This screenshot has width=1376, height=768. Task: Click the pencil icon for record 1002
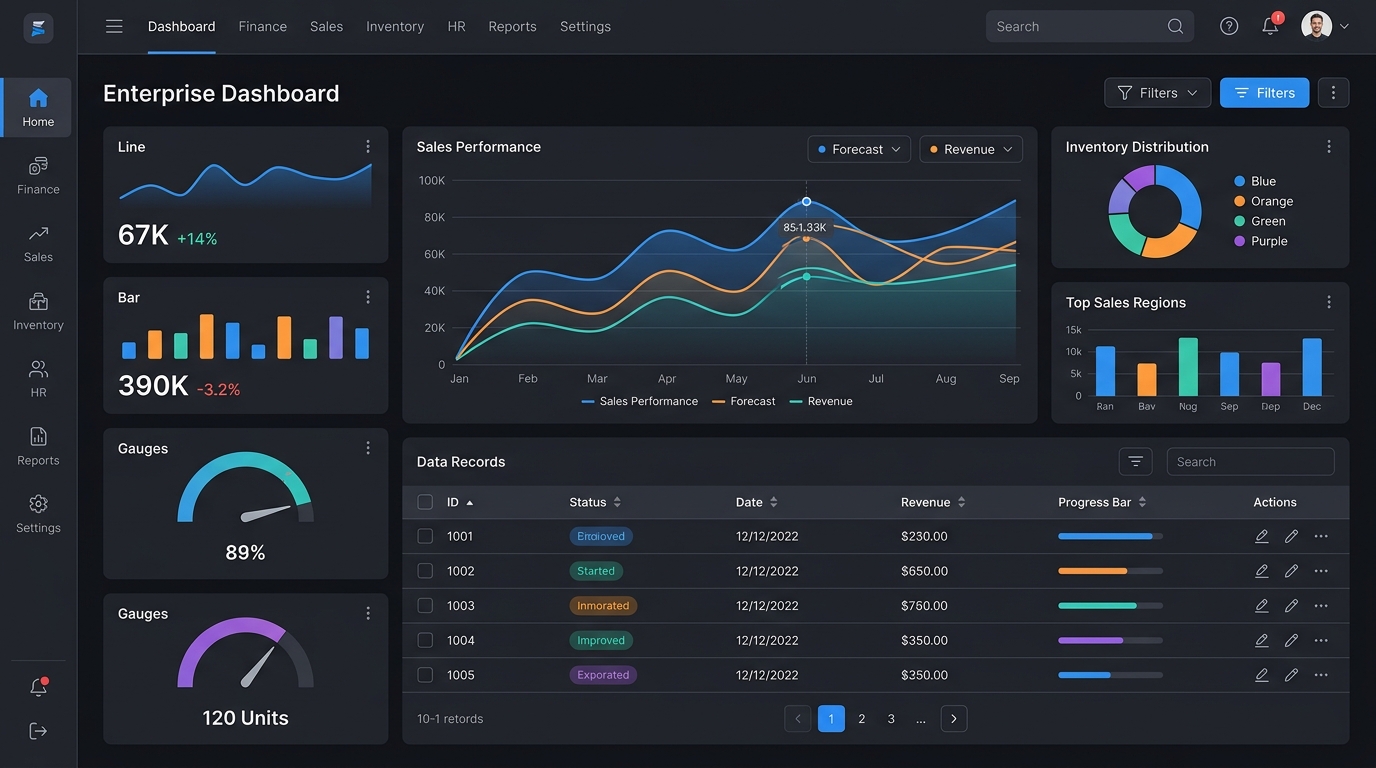[x=1291, y=571]
